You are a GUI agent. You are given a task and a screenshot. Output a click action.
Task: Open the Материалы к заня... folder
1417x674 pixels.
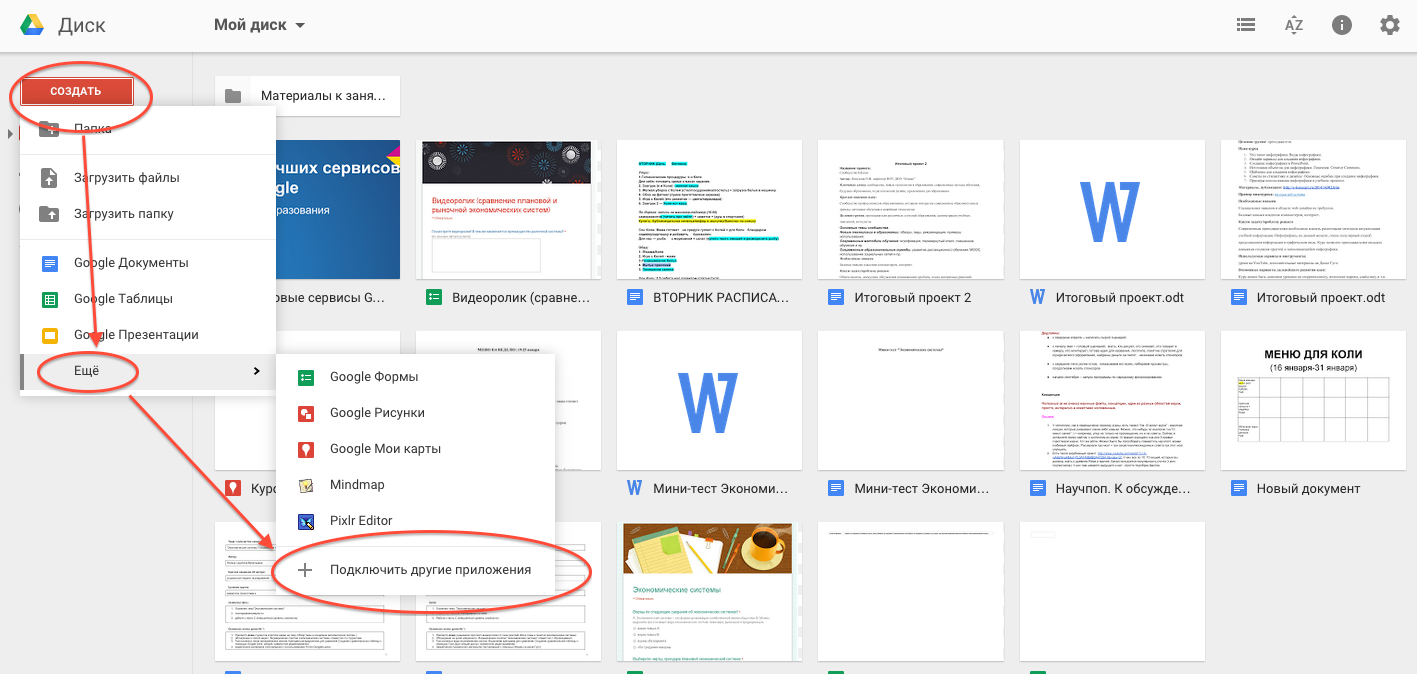click(x=307, y=96)
